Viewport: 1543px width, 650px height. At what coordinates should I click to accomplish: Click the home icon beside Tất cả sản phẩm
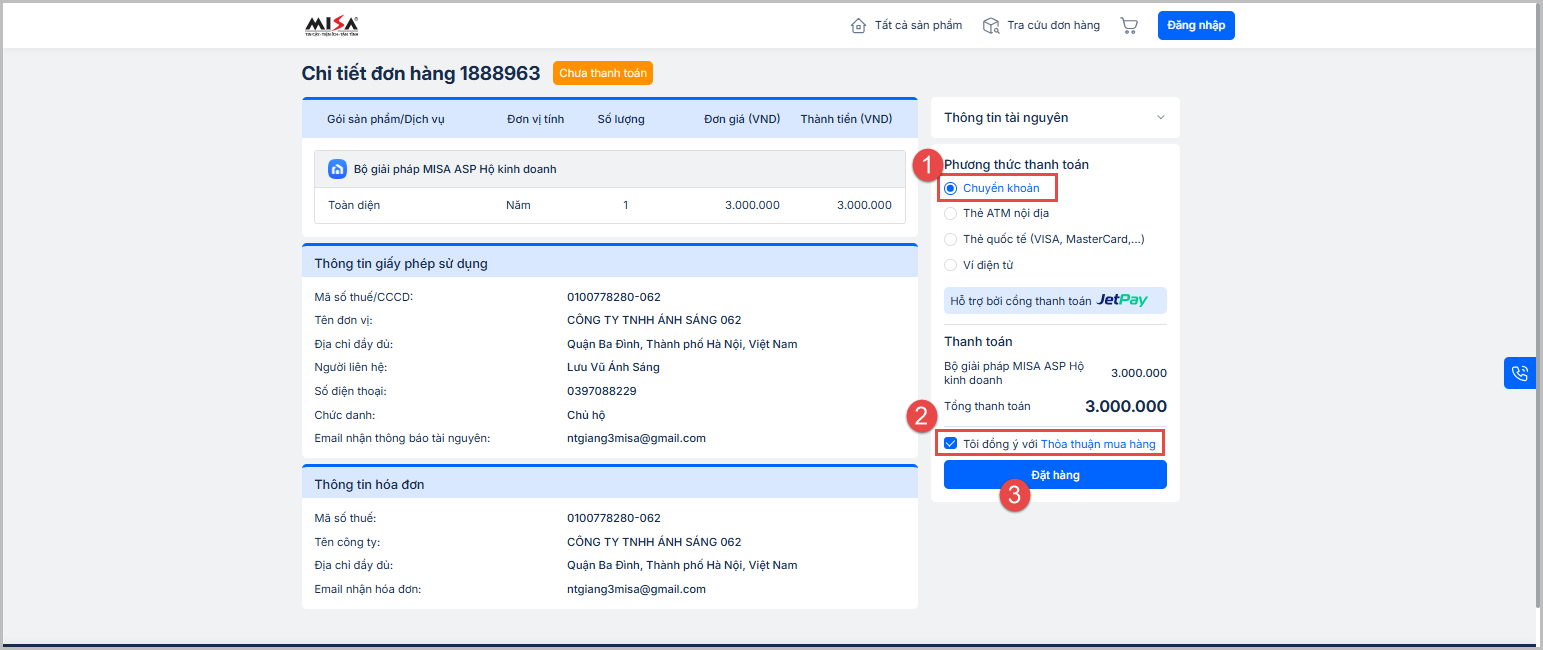click(858, 26)
